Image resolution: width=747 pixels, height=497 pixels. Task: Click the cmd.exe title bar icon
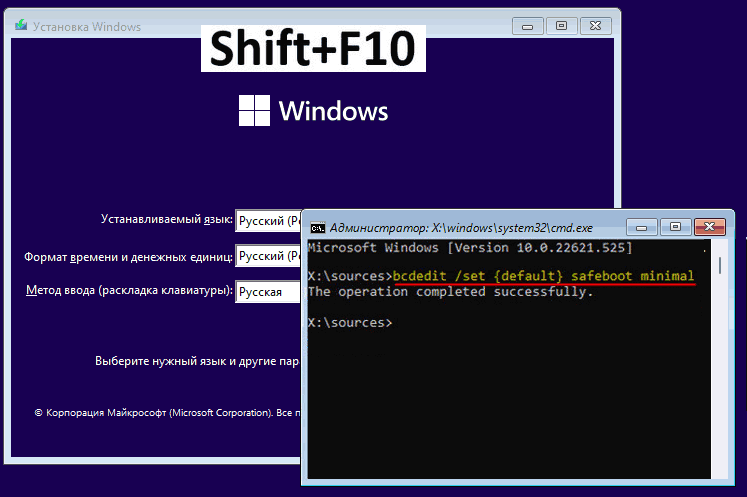pos(318,228)
